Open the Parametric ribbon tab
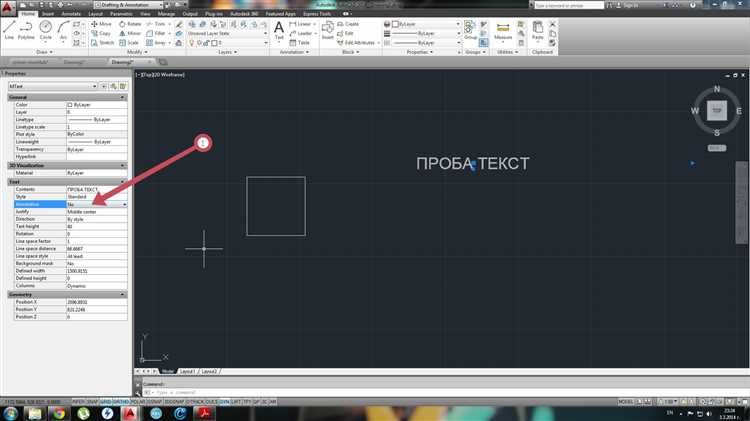This screenshot has height=421, width=750. (121, 14)
